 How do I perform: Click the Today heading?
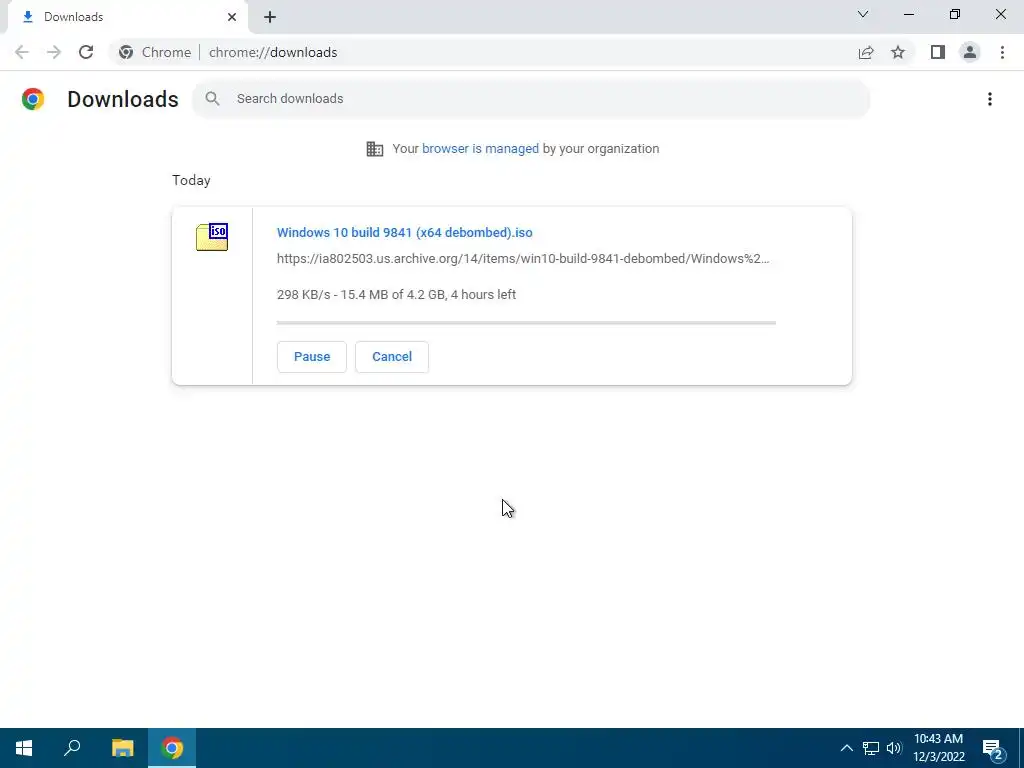pos(191,180)
